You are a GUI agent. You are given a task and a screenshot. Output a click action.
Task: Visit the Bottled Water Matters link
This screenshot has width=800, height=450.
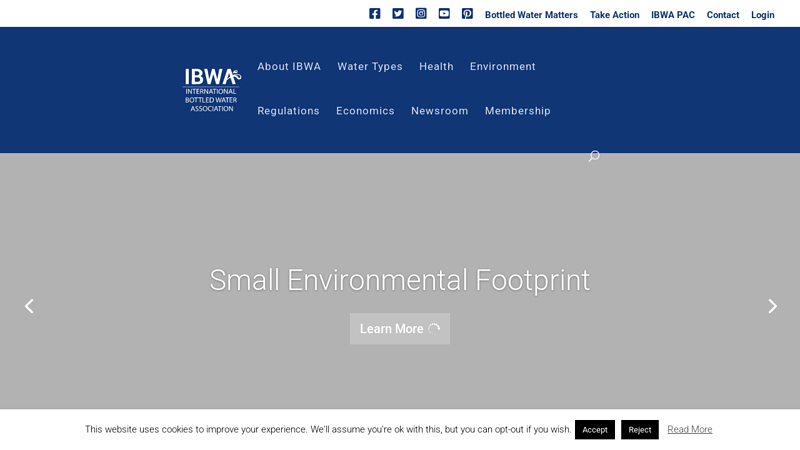[531, 15]
